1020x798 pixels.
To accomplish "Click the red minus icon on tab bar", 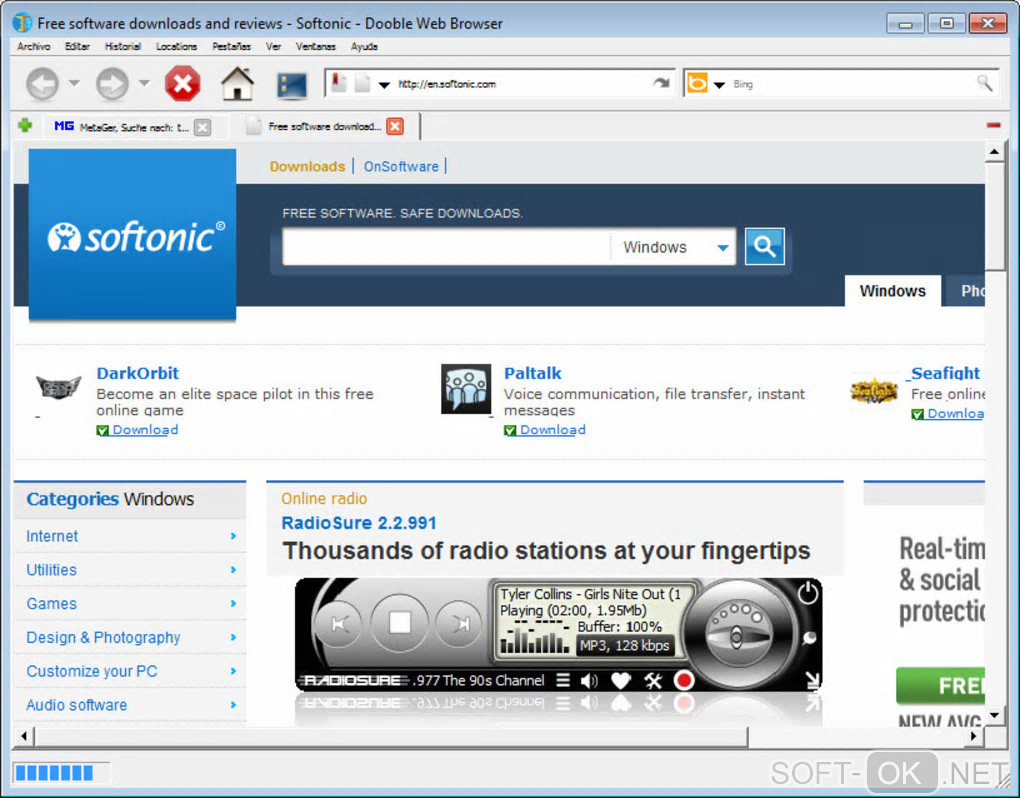I will [x=993, y=125].
